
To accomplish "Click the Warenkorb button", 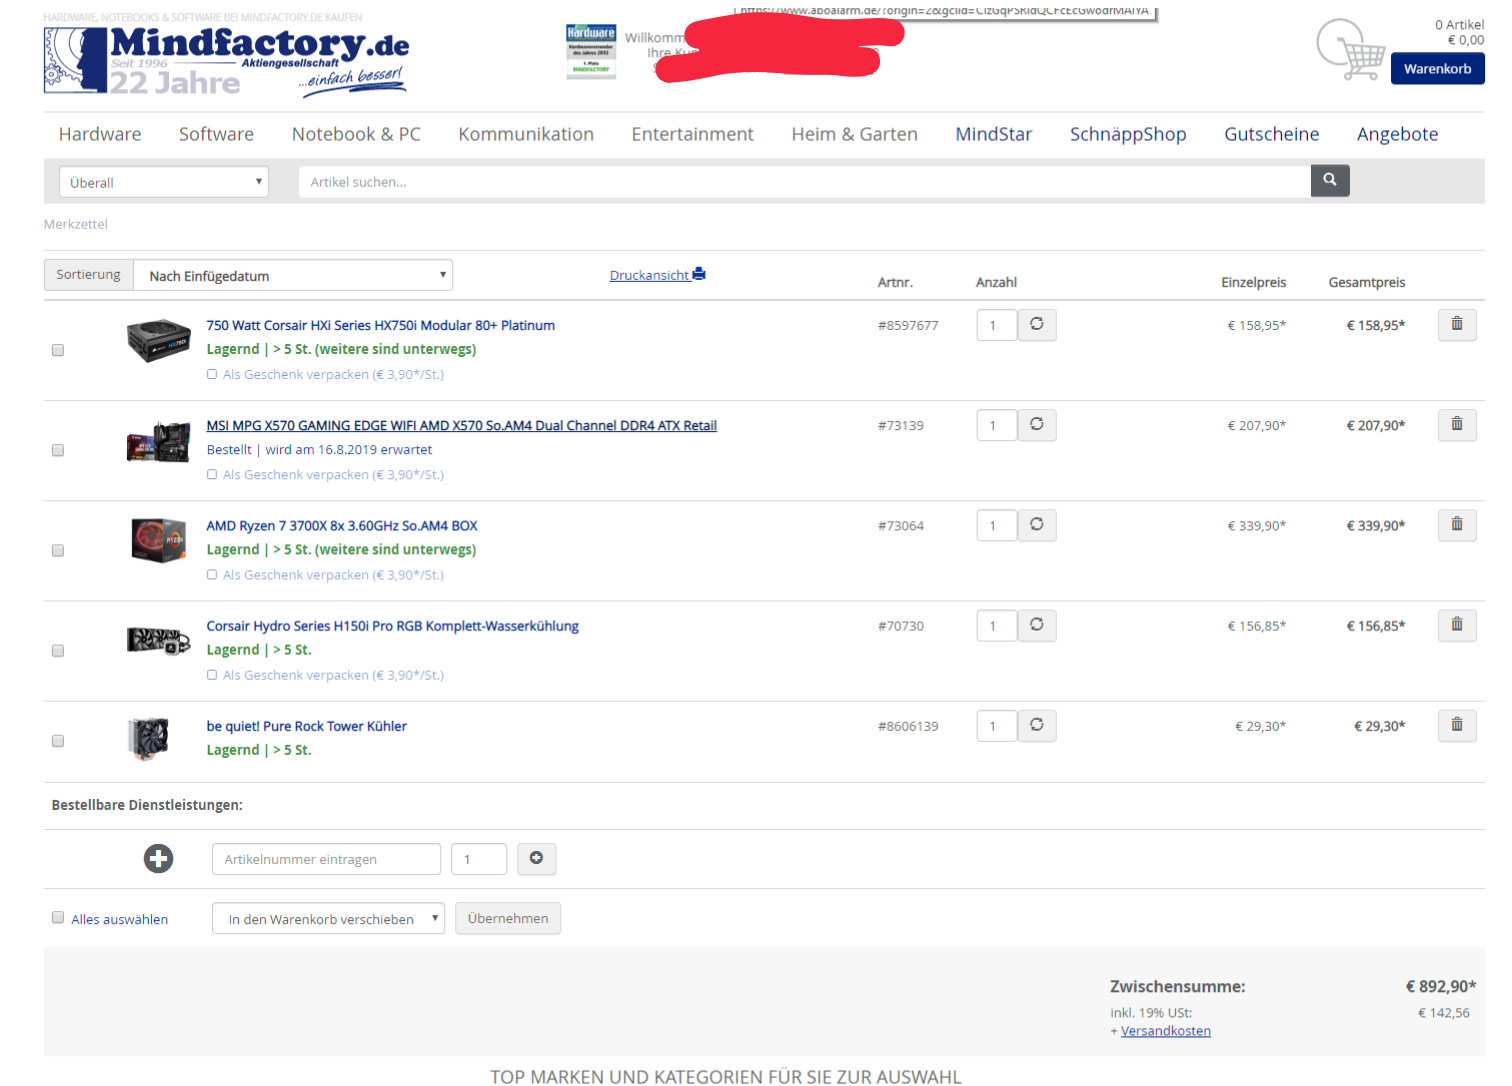I will [1437, 68].
